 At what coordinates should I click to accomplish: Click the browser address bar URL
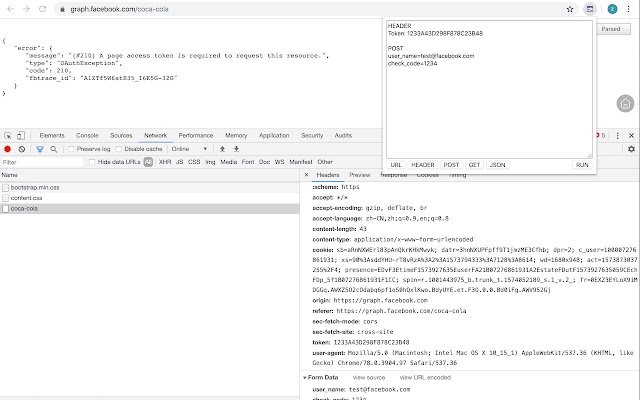[119, 9]
